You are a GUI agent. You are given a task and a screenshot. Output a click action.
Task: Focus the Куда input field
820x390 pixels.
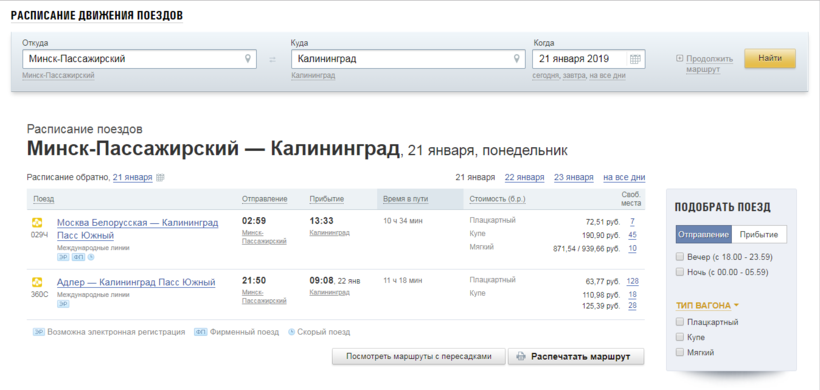coord(408,59)
